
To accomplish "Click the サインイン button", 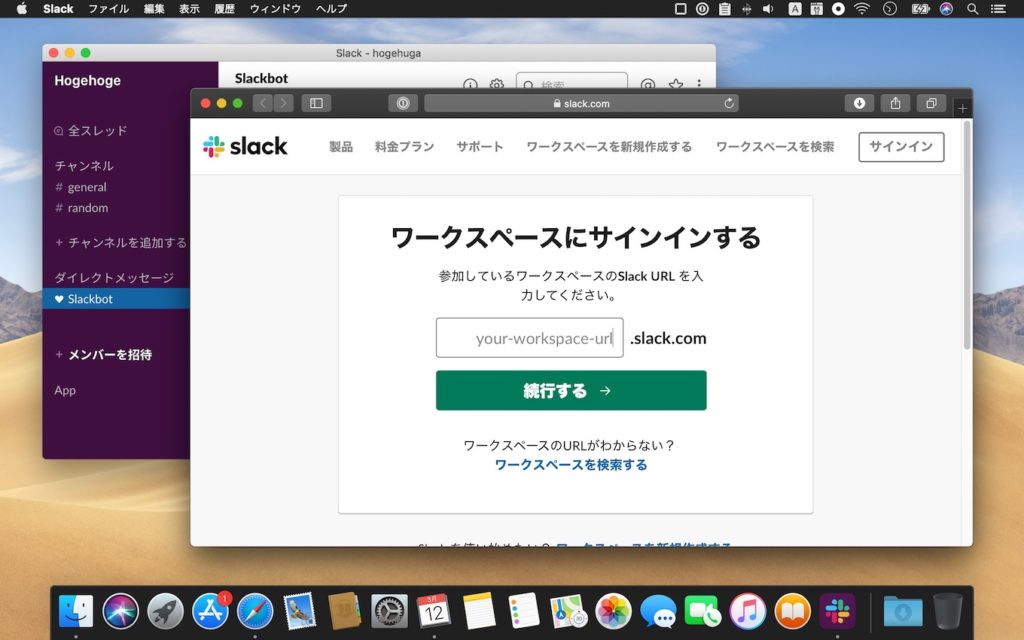I will click(x=900, y=146).
